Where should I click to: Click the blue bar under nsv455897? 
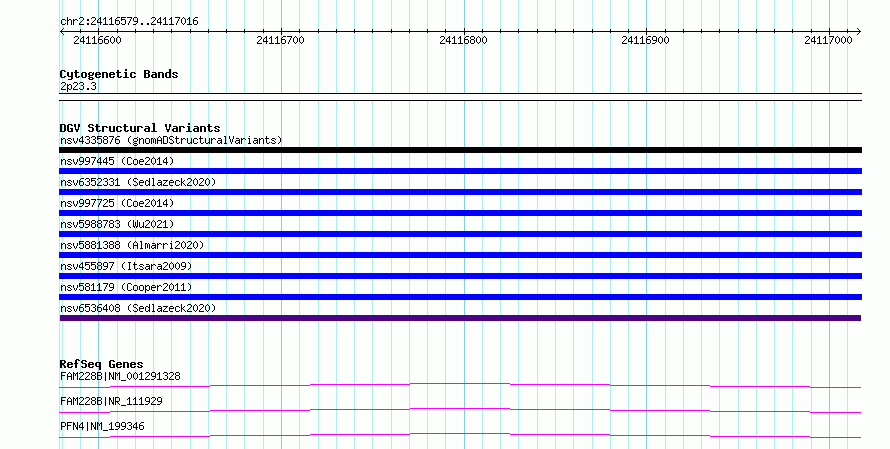[460, 276]
